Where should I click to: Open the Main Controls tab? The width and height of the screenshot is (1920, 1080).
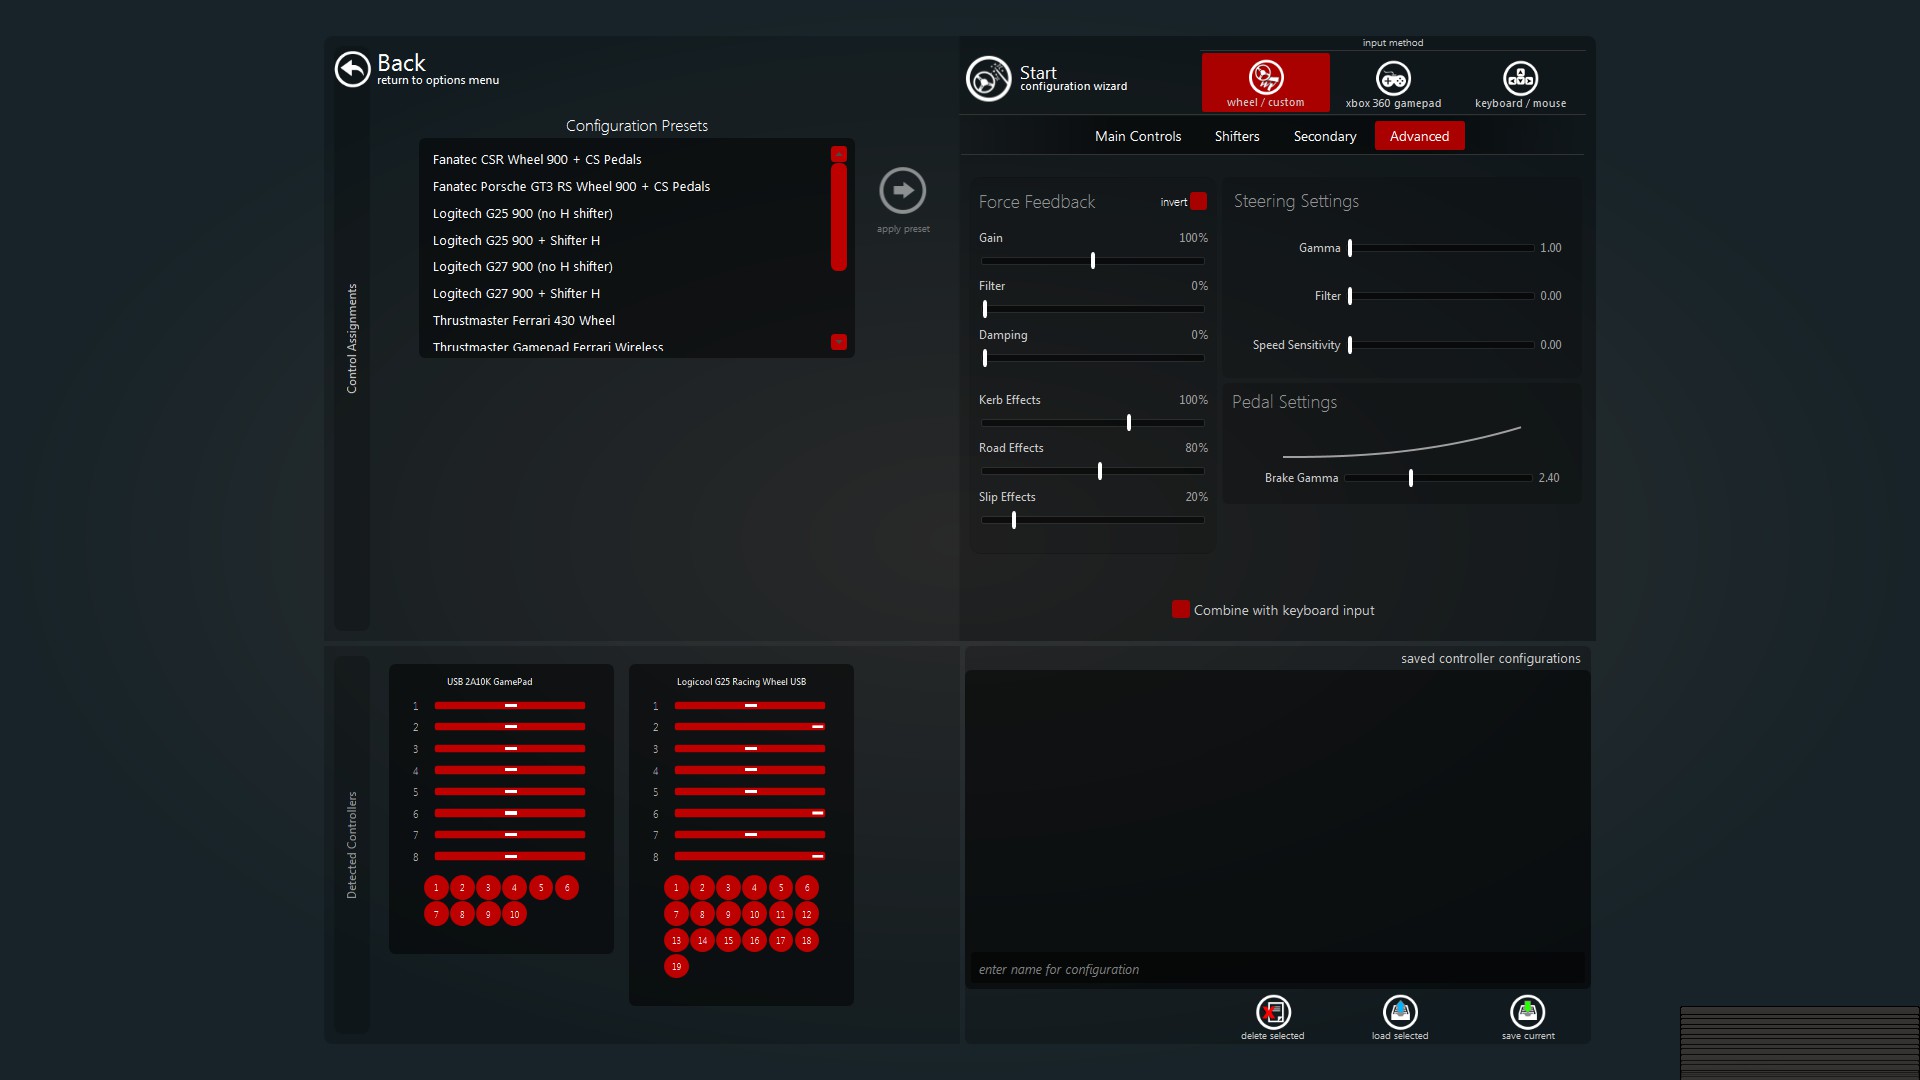tap(1137, 136)
